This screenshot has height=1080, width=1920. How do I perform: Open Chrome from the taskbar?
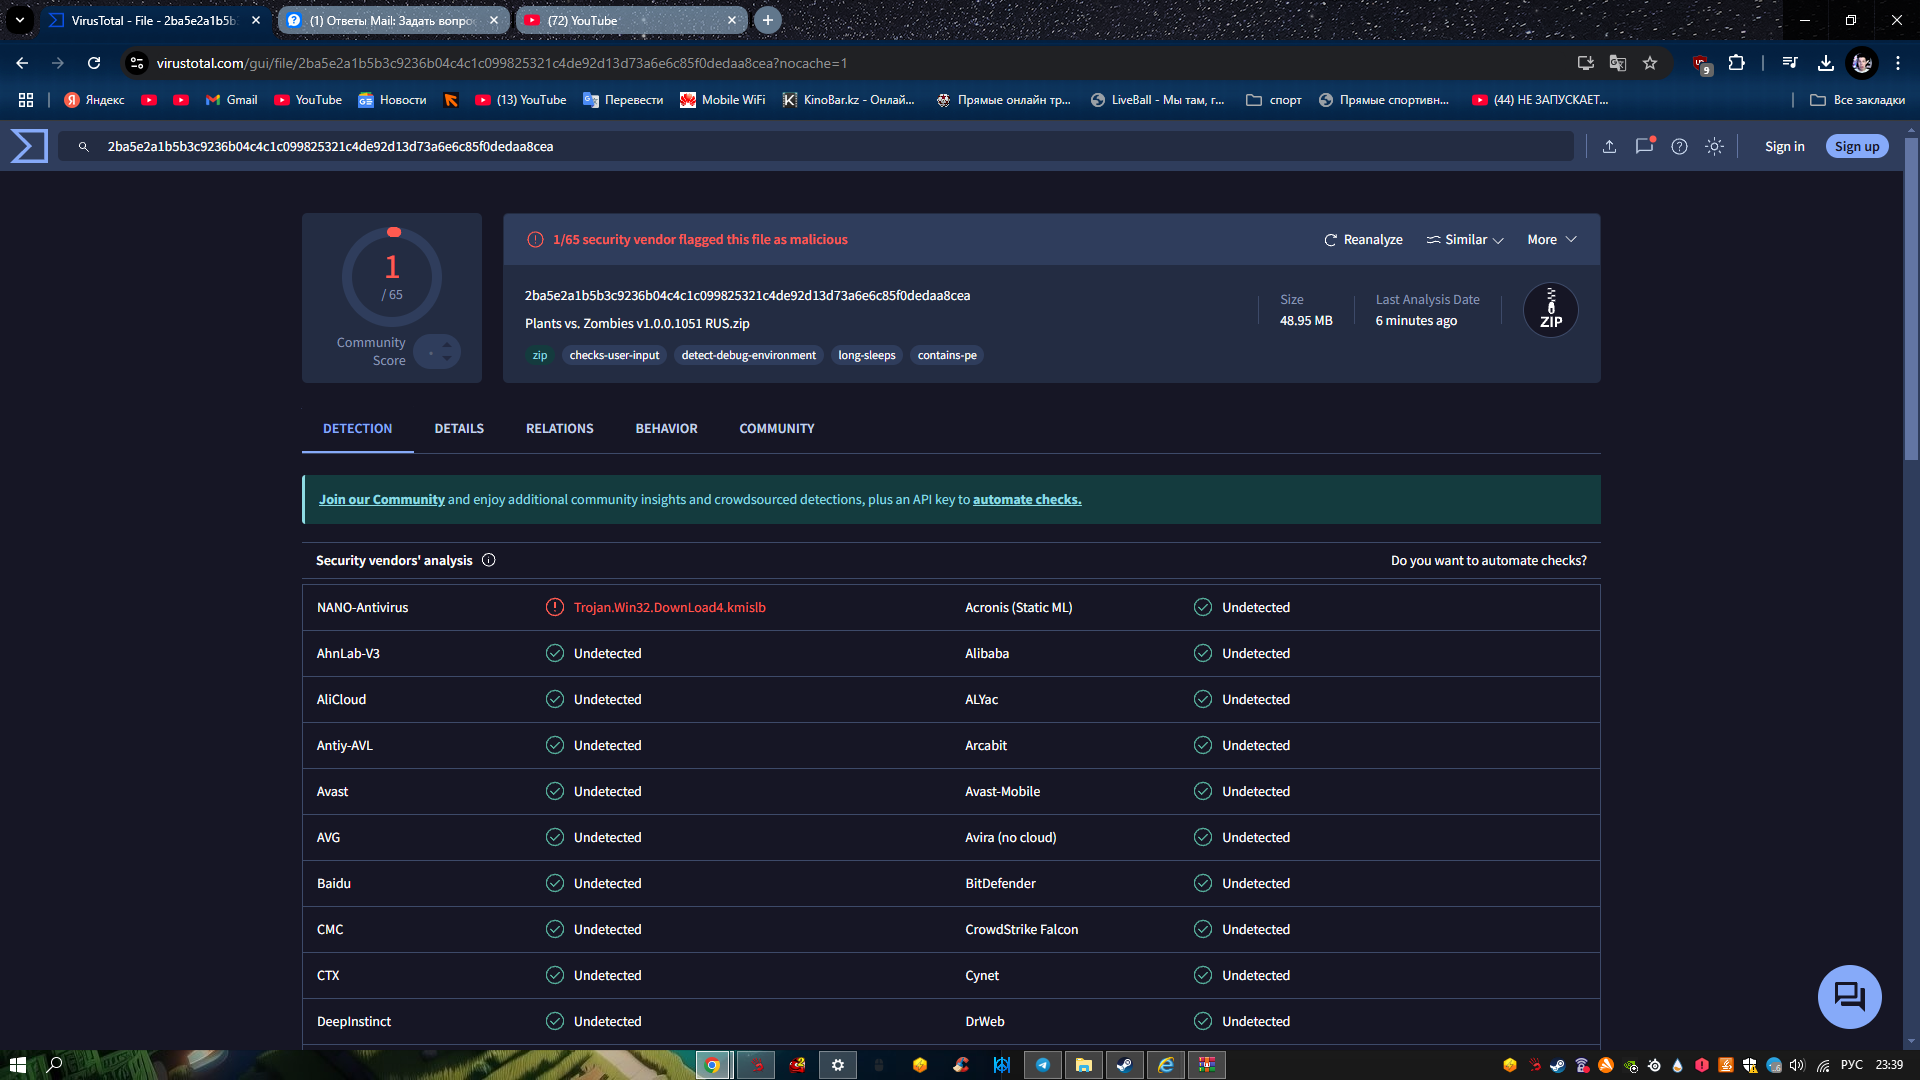click(x=712, y=1065)
